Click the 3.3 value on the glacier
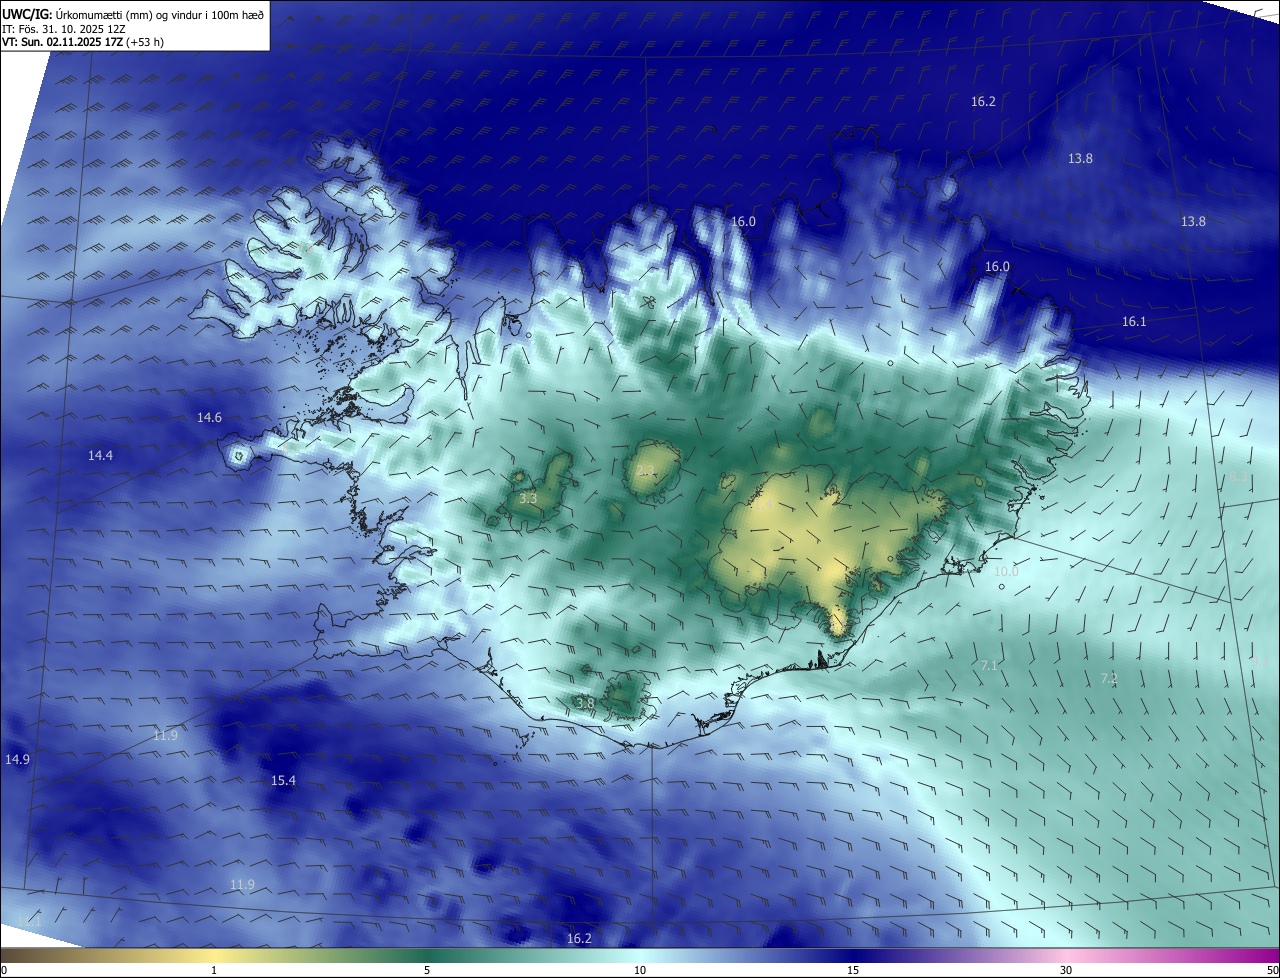The height and width of the screenshot is (978, 1280). tap(528, 497)
